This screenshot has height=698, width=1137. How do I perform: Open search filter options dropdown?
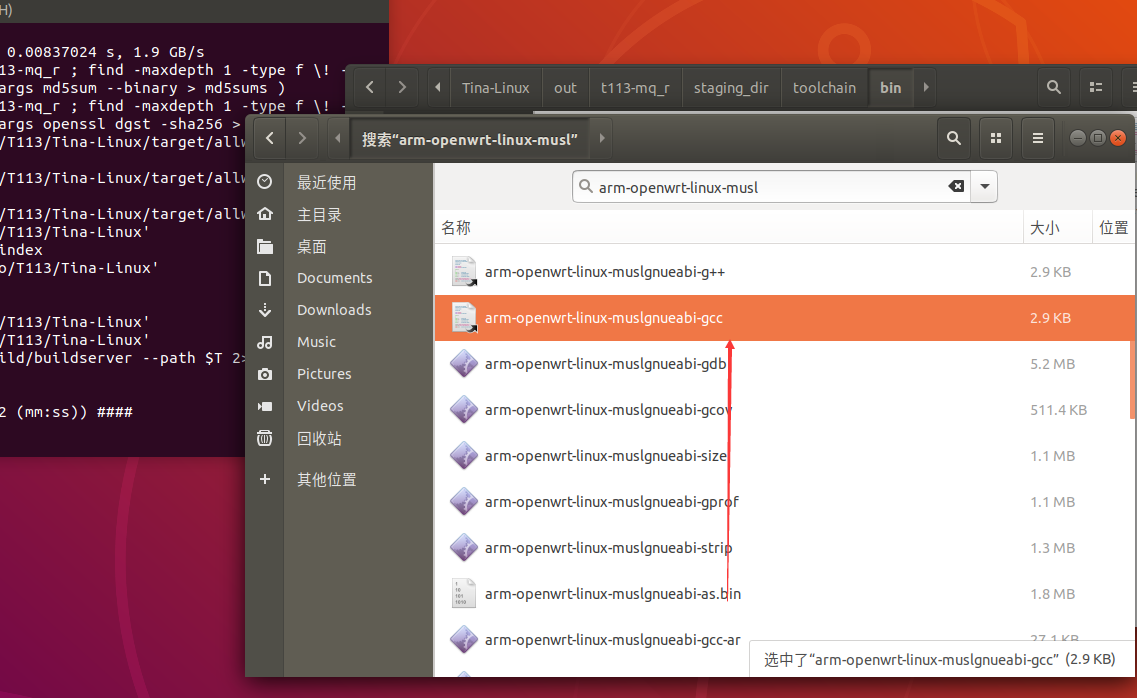click(985, 186)
